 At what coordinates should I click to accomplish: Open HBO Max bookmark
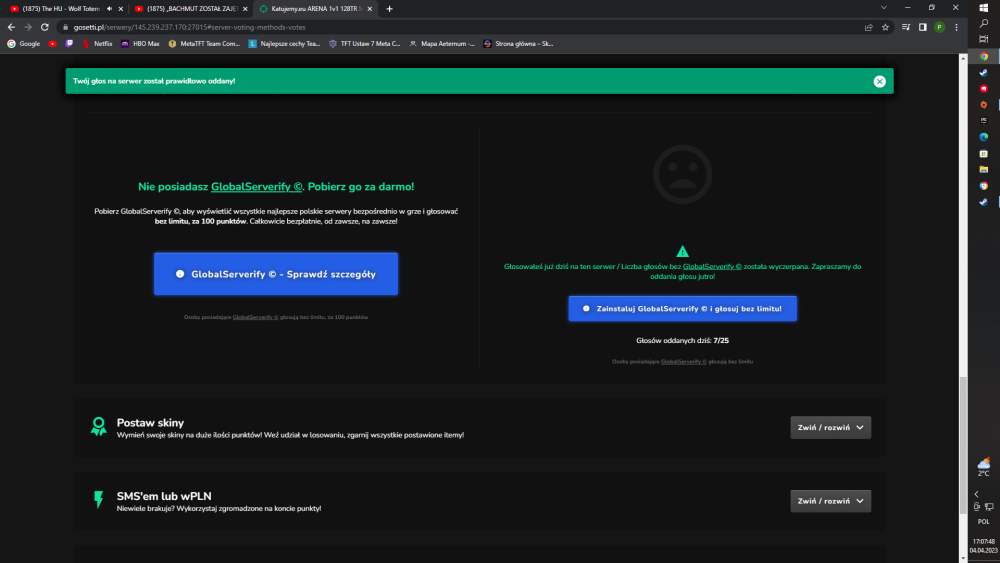(x=140, y=44)
